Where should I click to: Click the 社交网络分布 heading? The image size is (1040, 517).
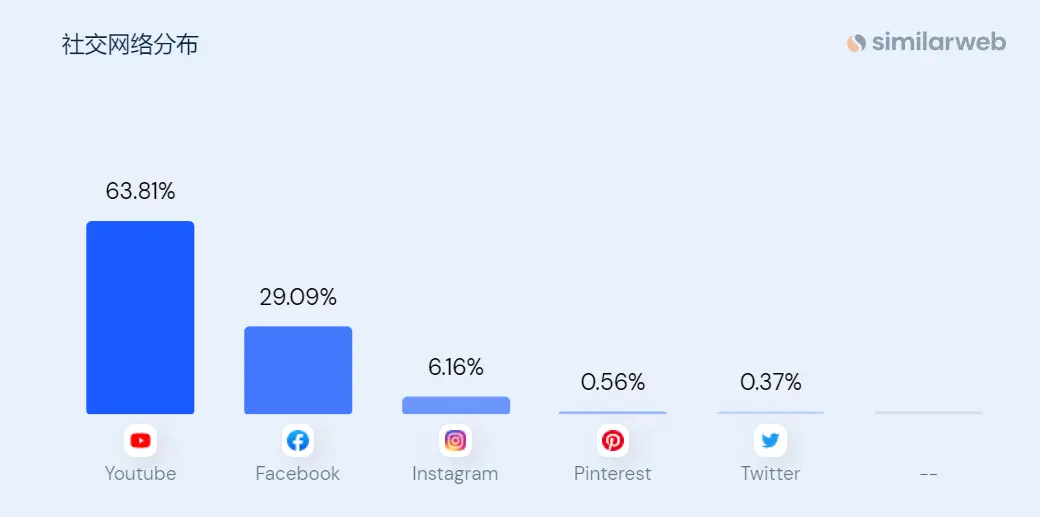pos(130,44)
